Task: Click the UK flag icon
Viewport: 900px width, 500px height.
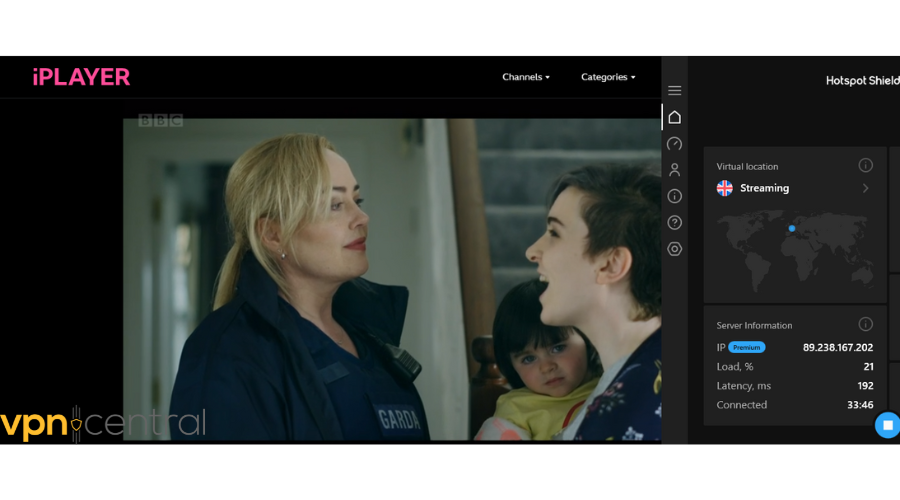Action: [724, 188]
